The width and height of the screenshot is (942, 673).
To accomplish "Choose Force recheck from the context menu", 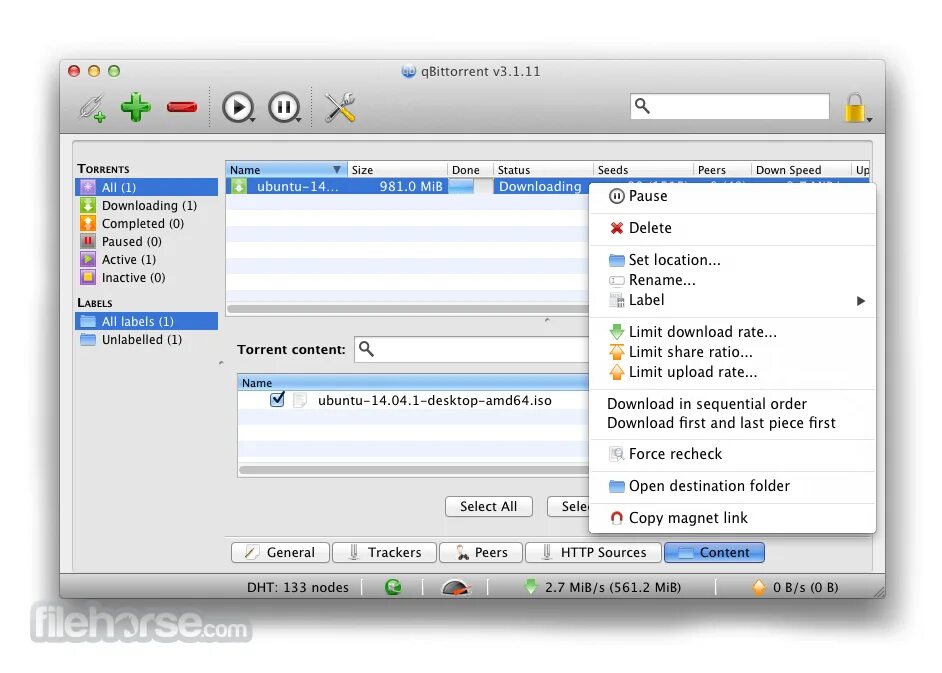I will [x=732, y=454].
